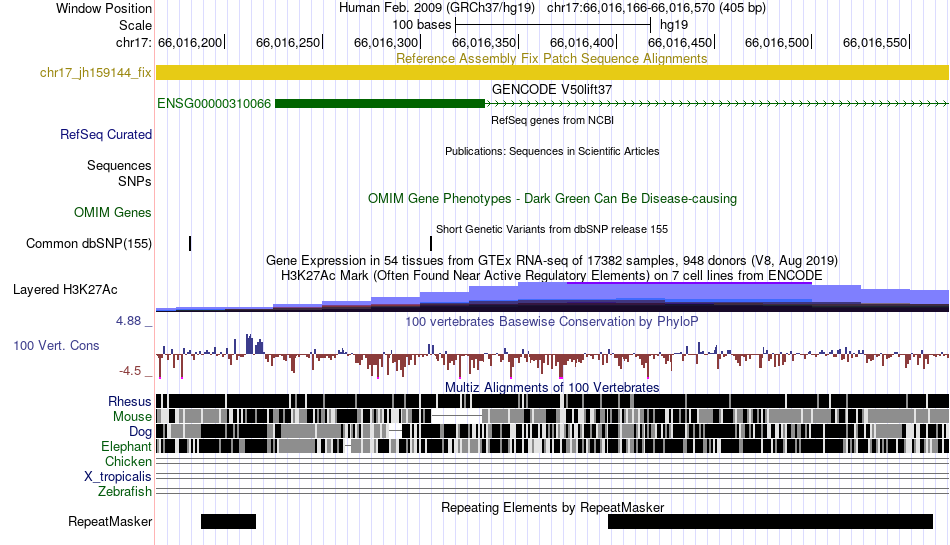Click the -4.5 PhyloP lower scale value
Screen dimensions: 950x545
[x=130, y=371]
